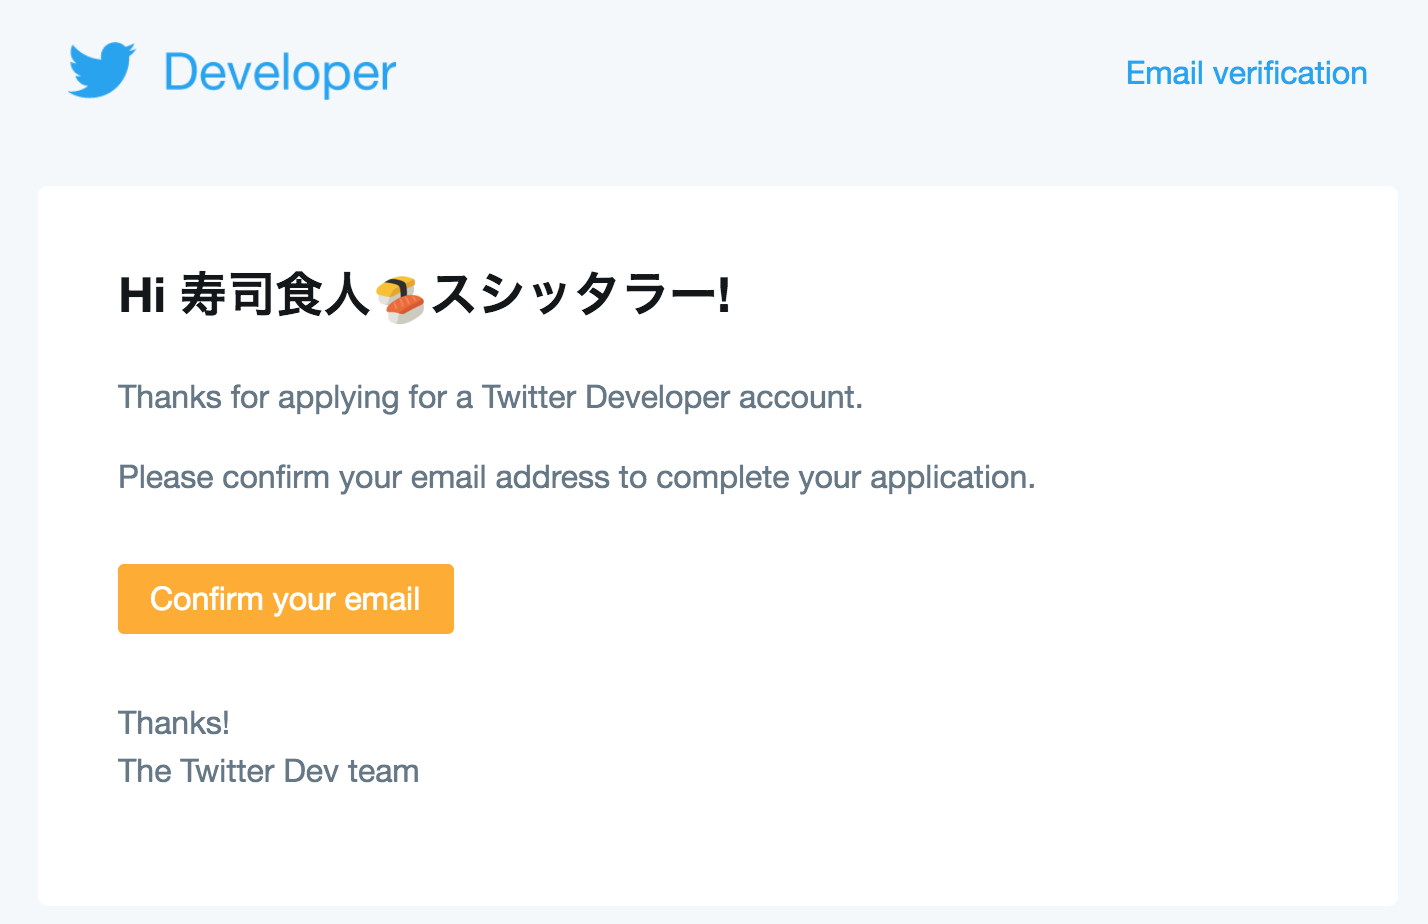Screen dimensions: 1428x924
Task: Click the Twitter bird logo
Action: (x=102, y=70)
